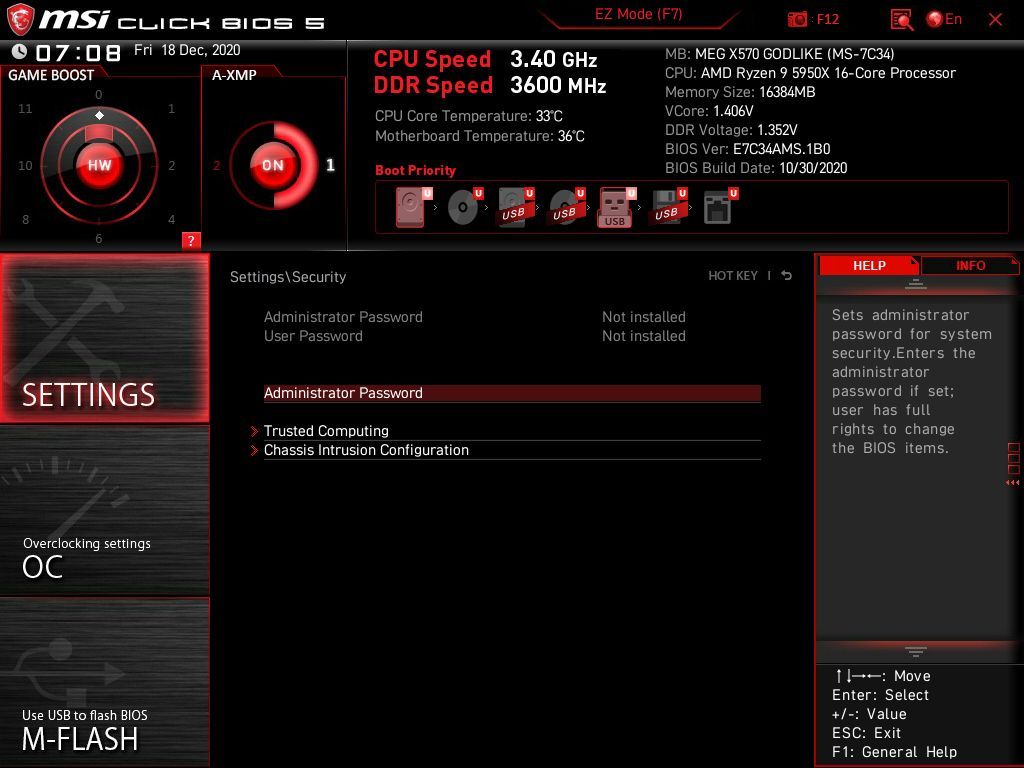Image resolution: width=1024 pixels, height=768 pixels.
Task: Toggle the A-XMP ON button
Action: point(273,165)
